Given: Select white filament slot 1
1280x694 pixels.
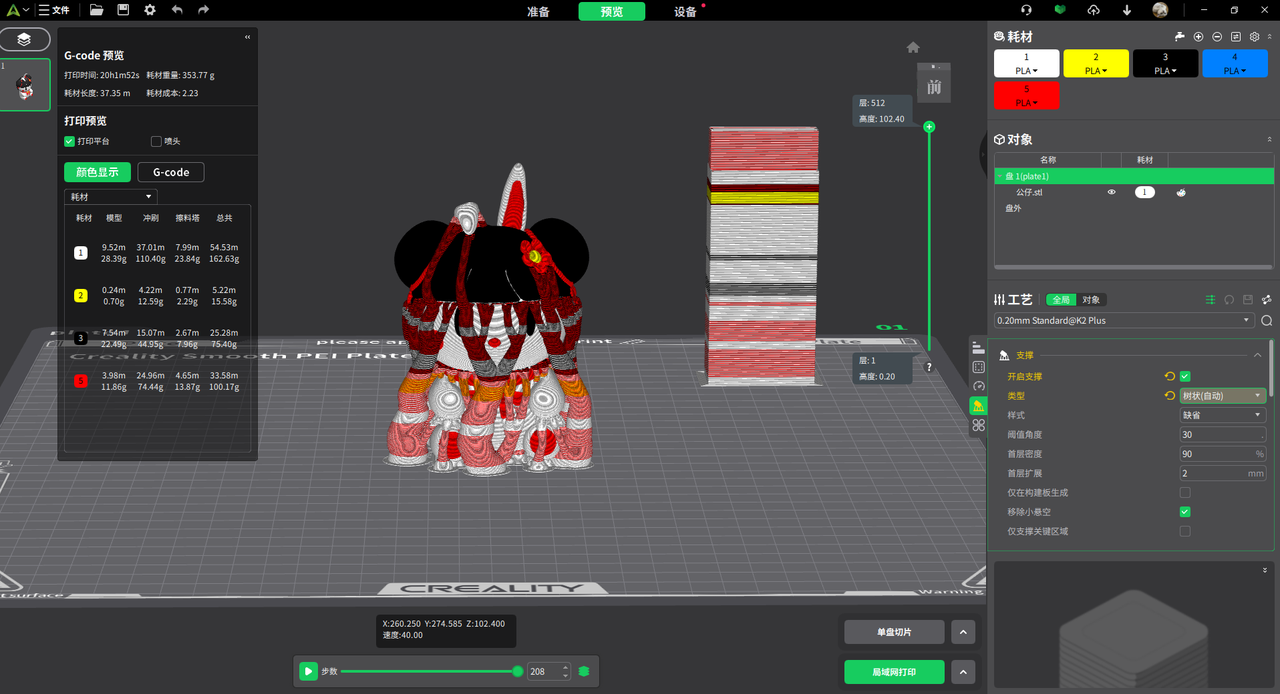Looking at the screenshot, I should (1026, 64).
